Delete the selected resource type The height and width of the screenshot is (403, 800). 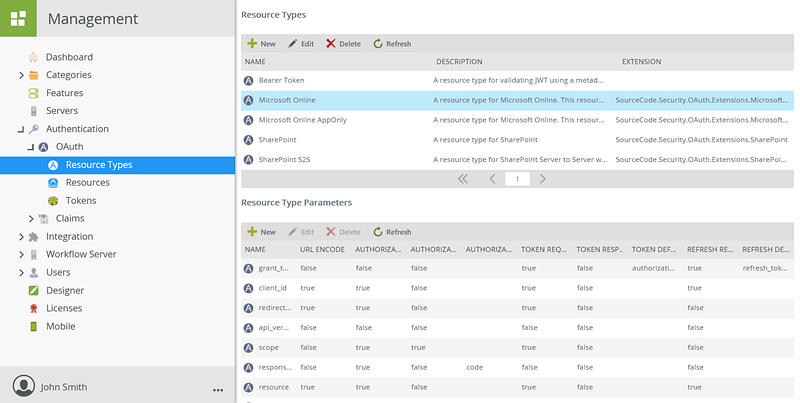[343, 44]
